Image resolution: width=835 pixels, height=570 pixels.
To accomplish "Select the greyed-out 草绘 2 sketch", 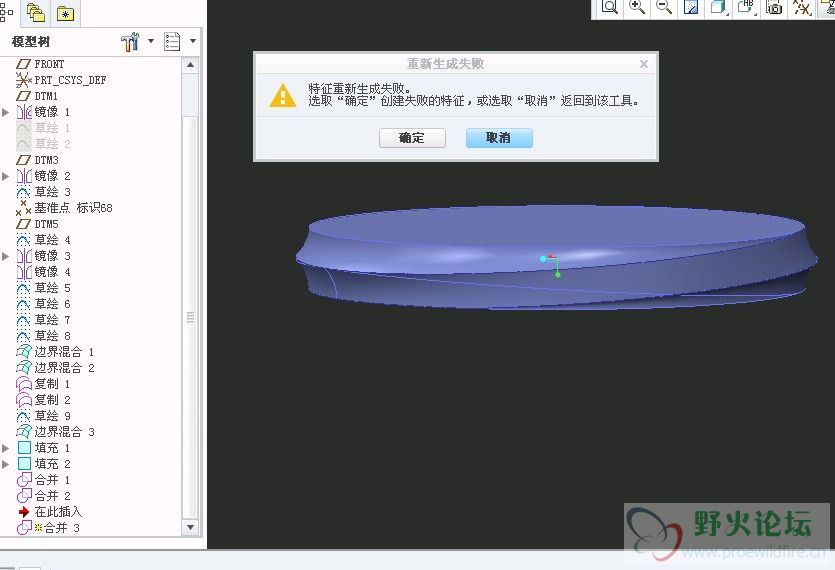I will click(44, 144).
